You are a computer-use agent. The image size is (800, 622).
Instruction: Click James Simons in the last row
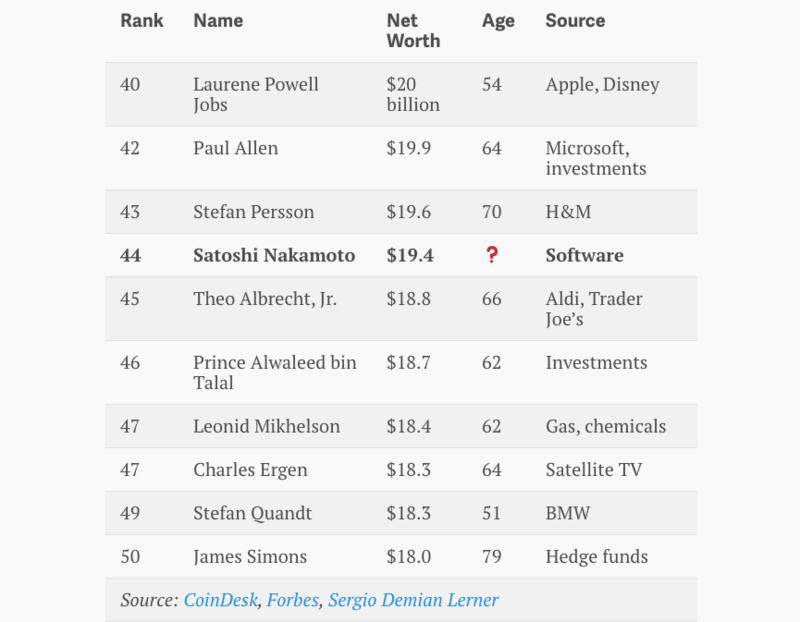[250, 556]
